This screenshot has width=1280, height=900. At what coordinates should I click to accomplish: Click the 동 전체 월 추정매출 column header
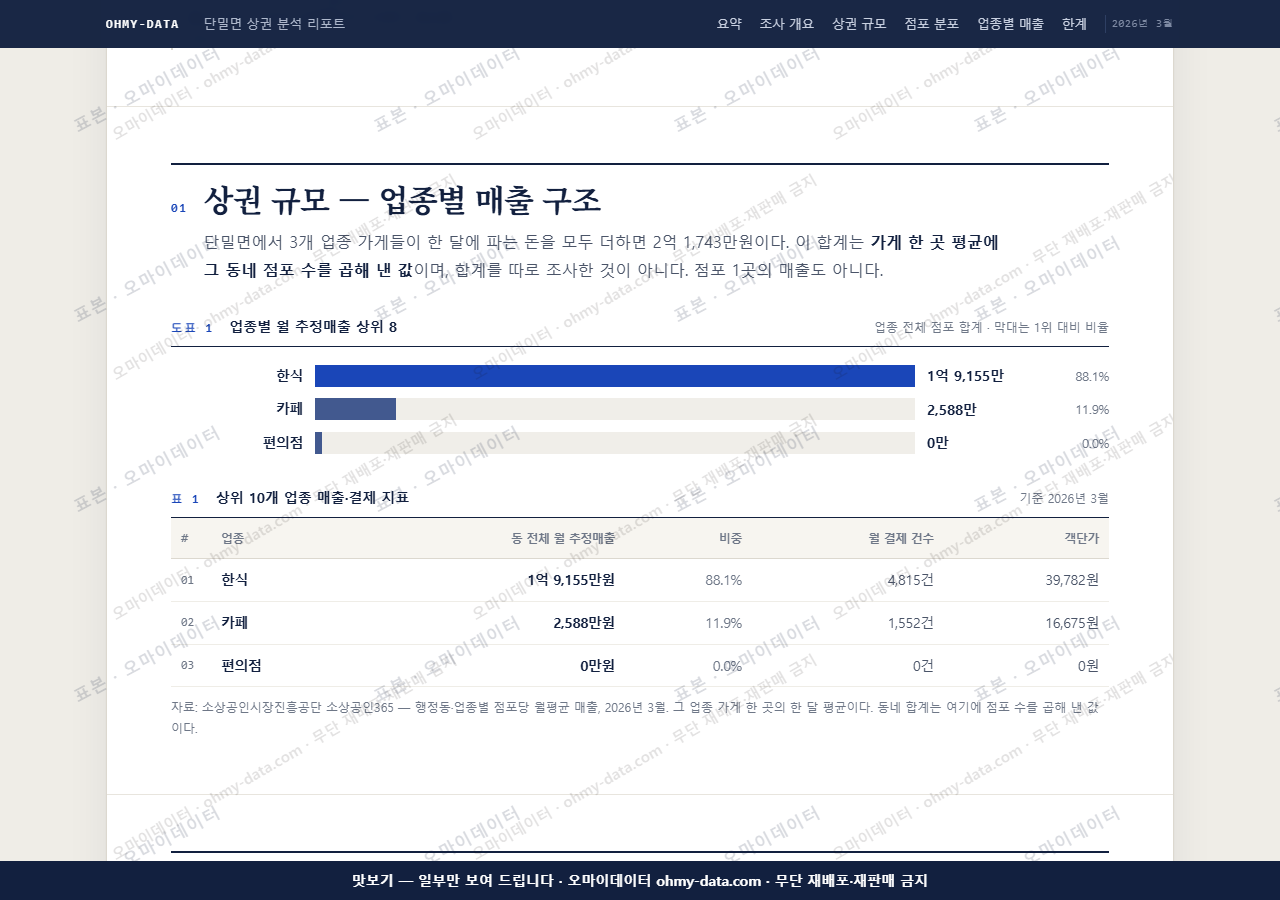[563, 538]
